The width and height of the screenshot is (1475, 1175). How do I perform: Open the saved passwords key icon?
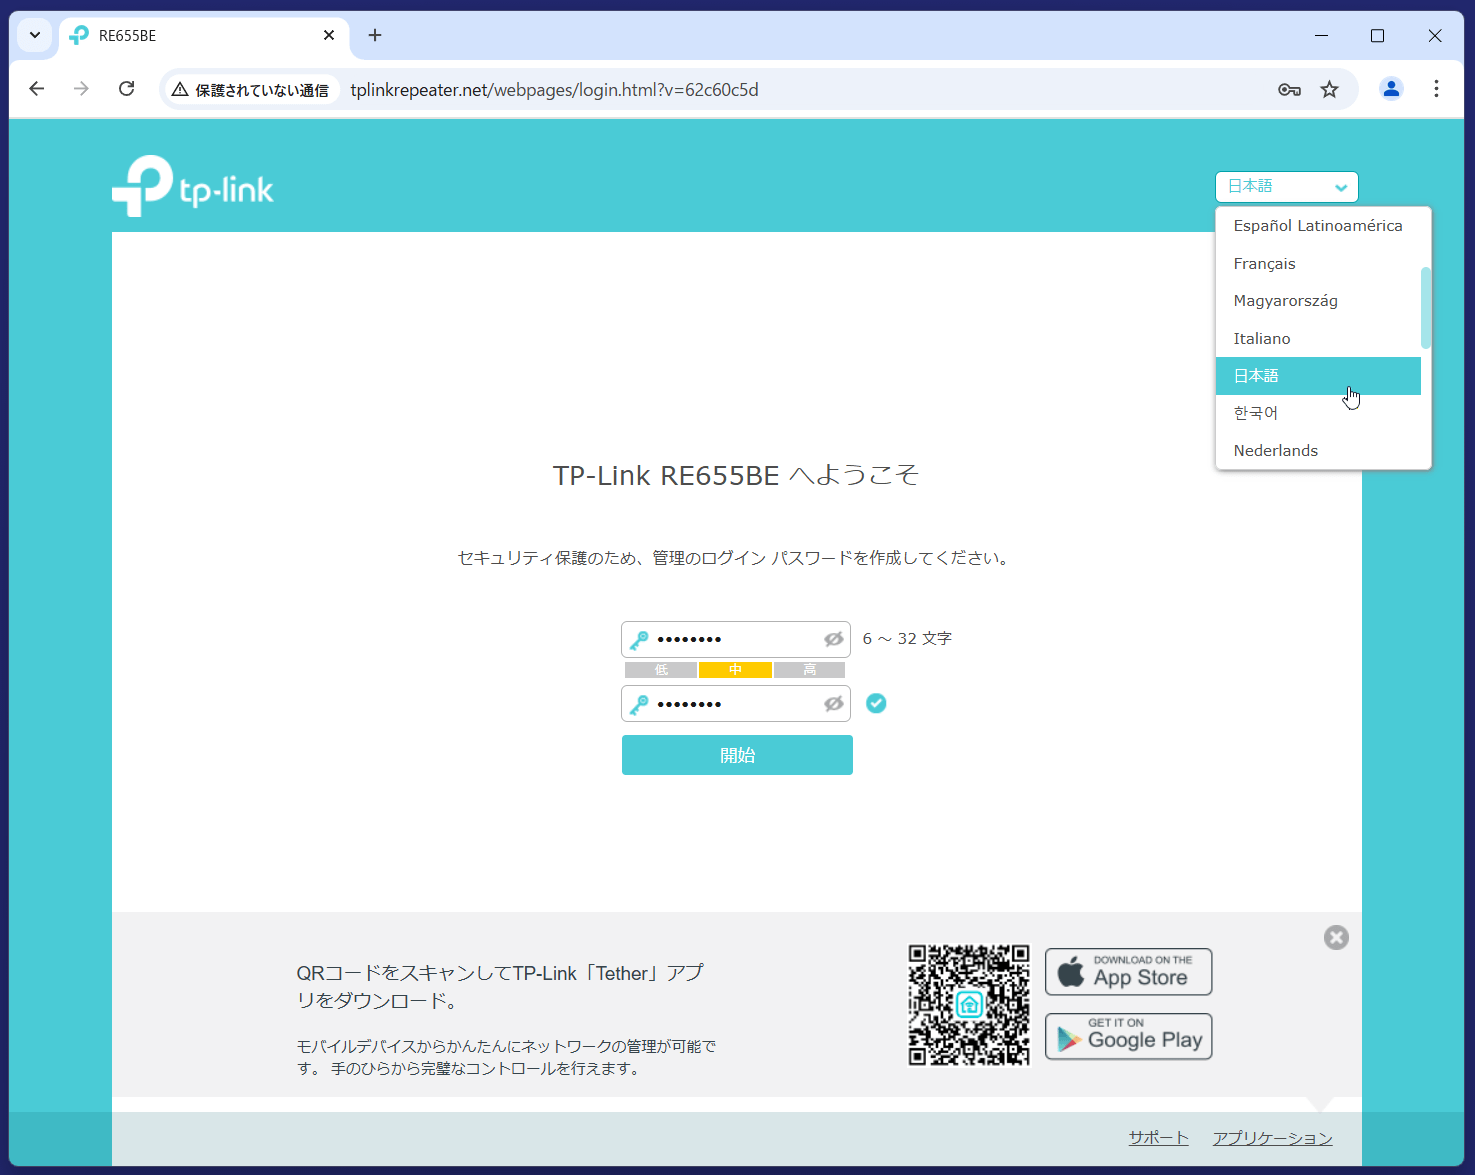[x=1289, y=90]
